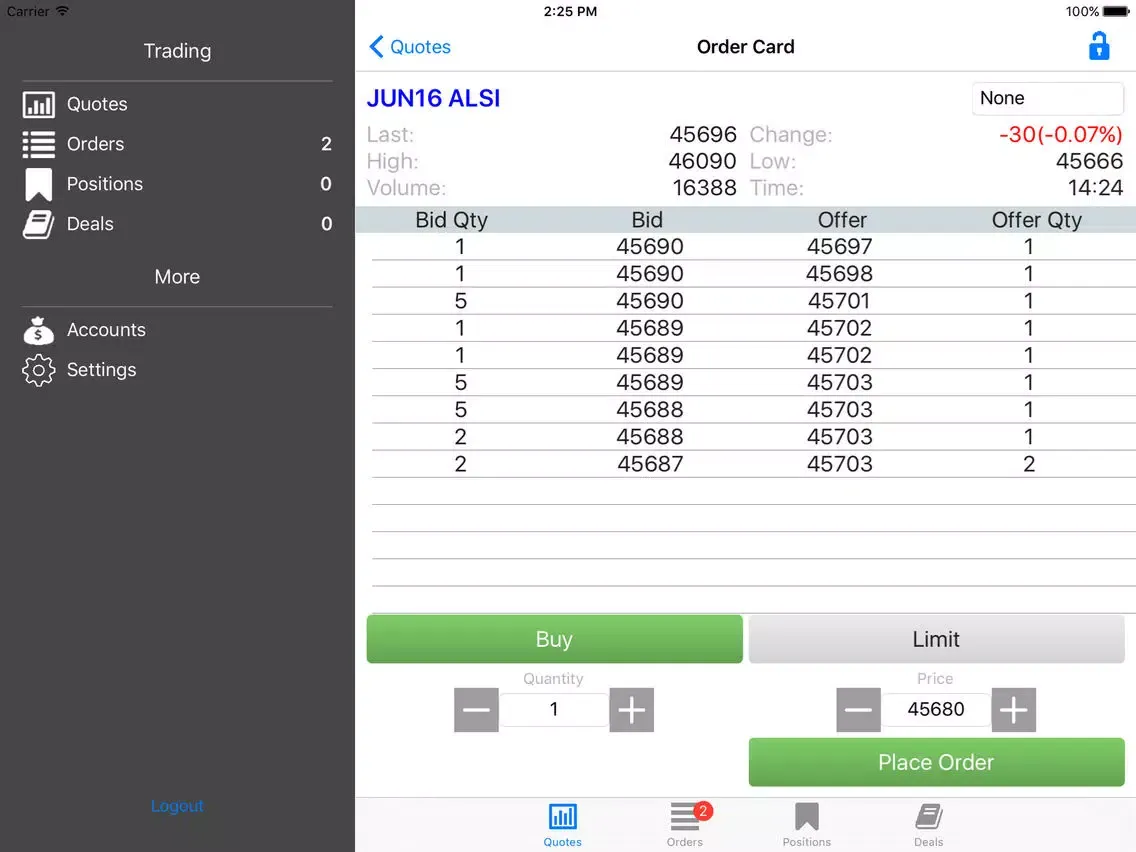This screenshot has width=1136, height=852.
Task: Select offer price 45697
Action: (840, 247)
